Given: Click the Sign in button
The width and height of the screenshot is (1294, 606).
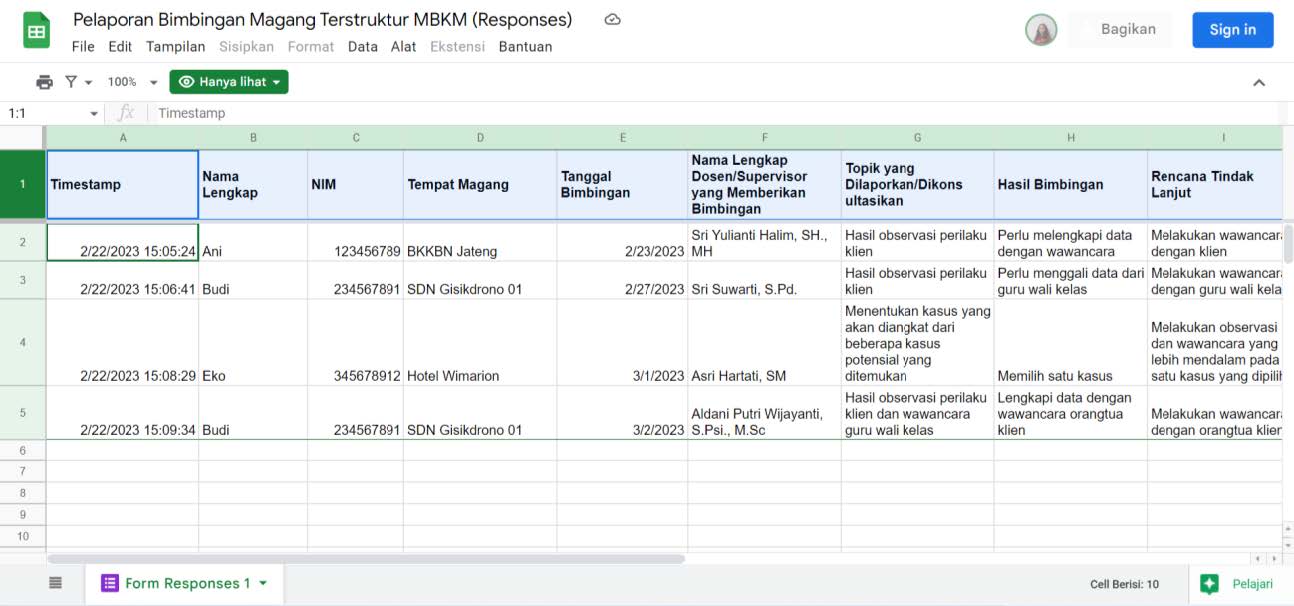Looking at the screenshot, I should point(1232,30).
